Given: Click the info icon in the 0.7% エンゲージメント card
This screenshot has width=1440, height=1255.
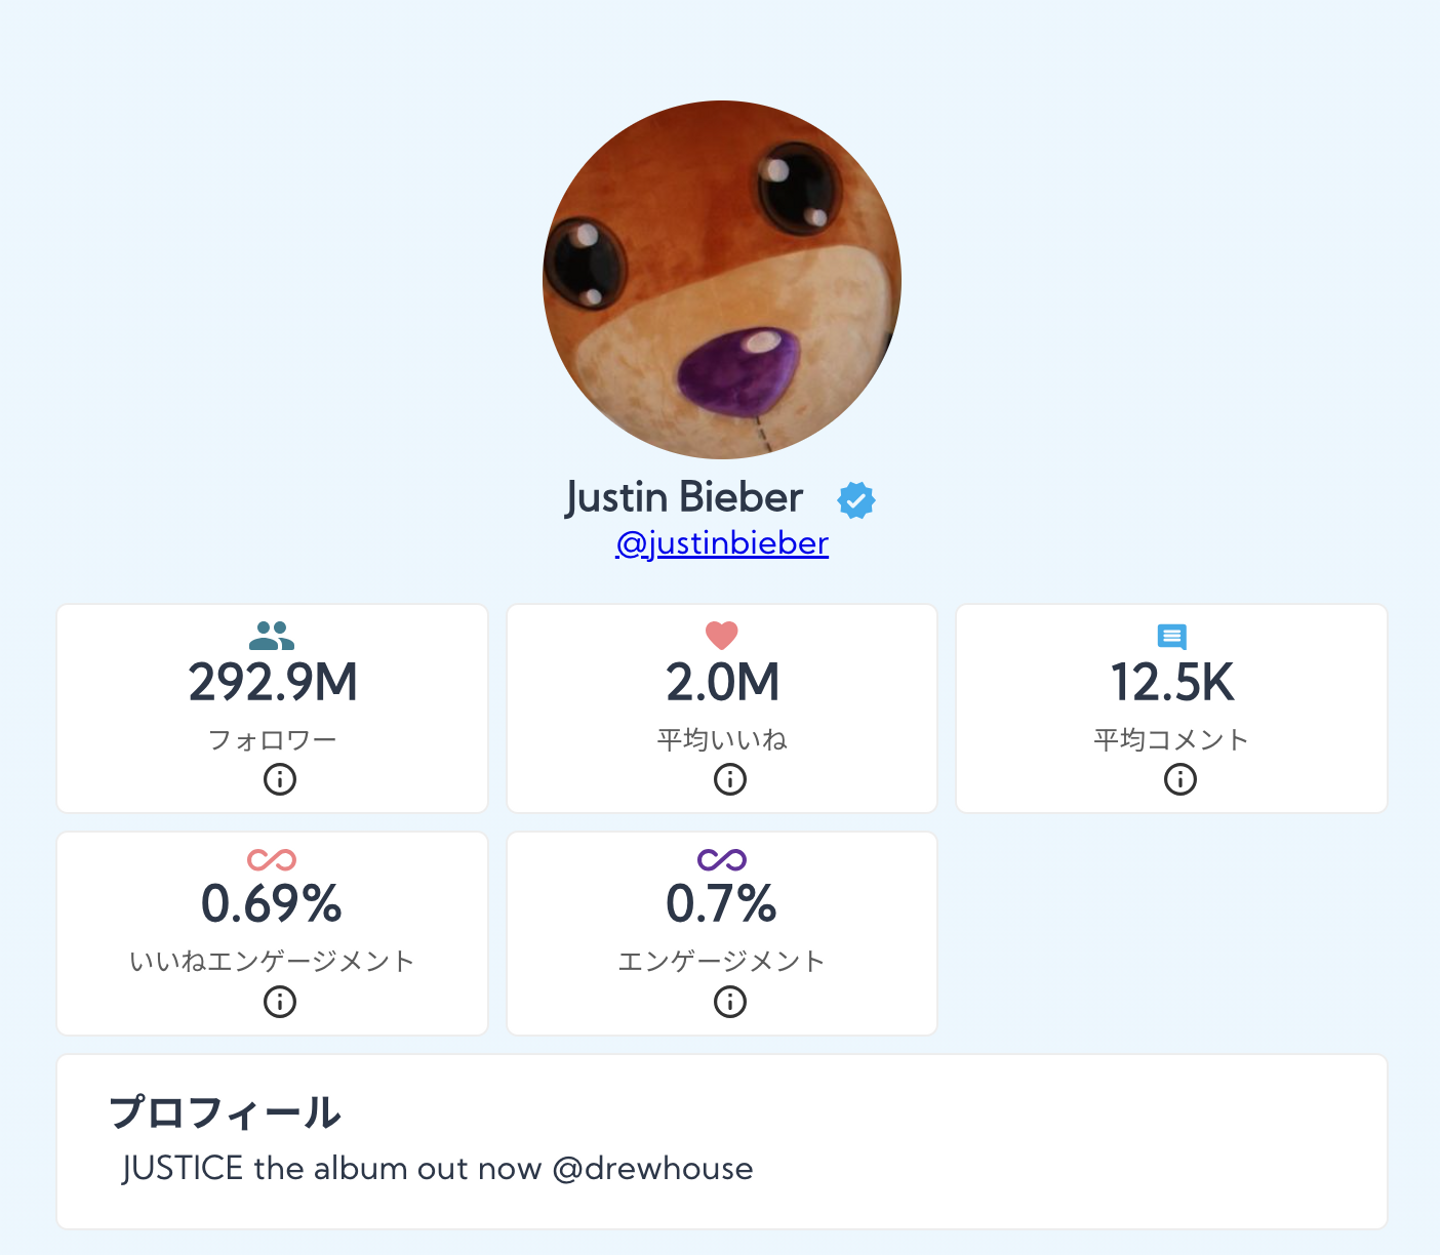Looking at the screenshot, I should point(730,1001).
